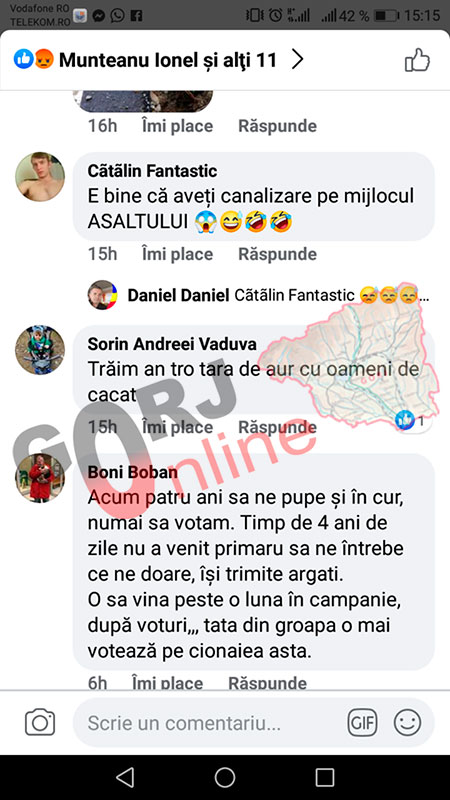Like Boni Boban's comment via 'Îmi place'
Image resolution: width=450 pixels, height=800 pixels.
coord(167,683)
